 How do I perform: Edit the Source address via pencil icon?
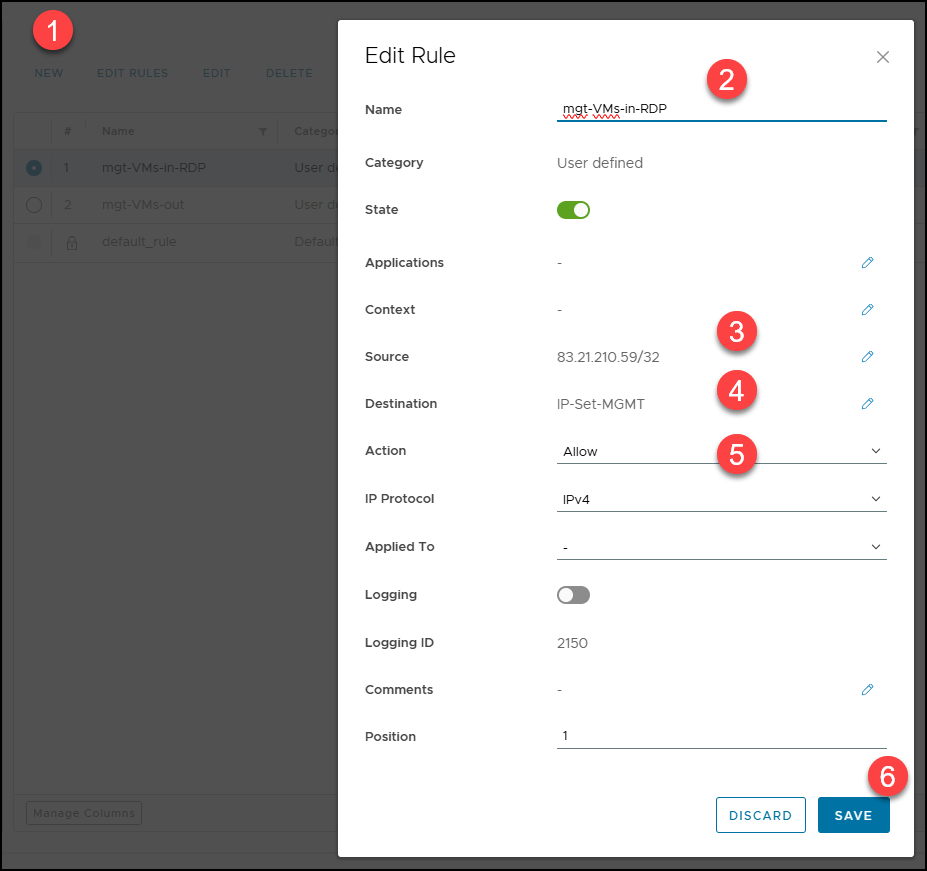pyautogui.click(x=867, y=357)
